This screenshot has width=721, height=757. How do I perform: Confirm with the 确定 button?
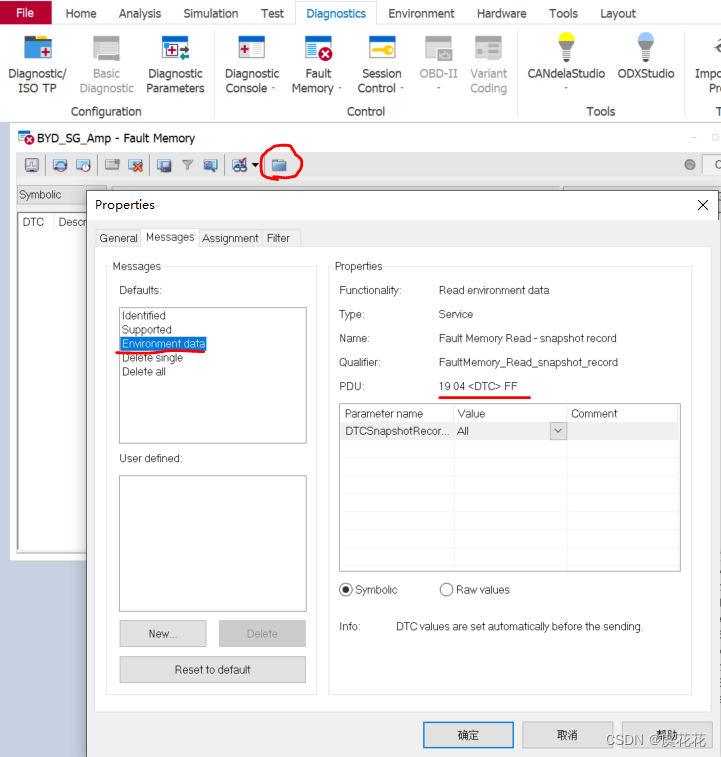pos(468,735)
